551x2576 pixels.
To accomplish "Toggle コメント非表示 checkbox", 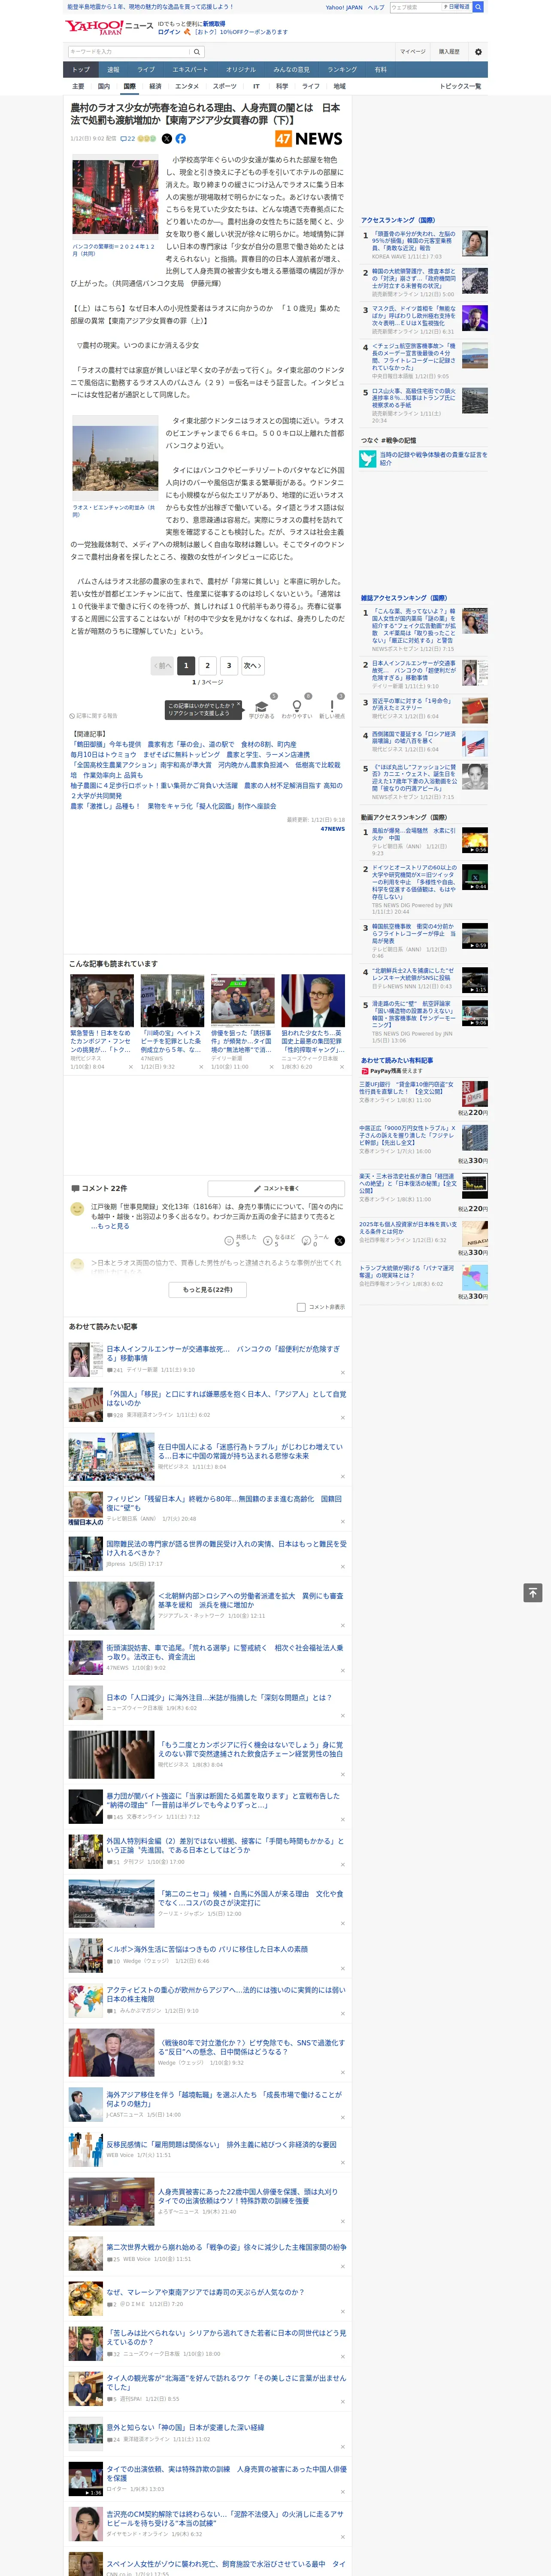I will (301, 1307).
